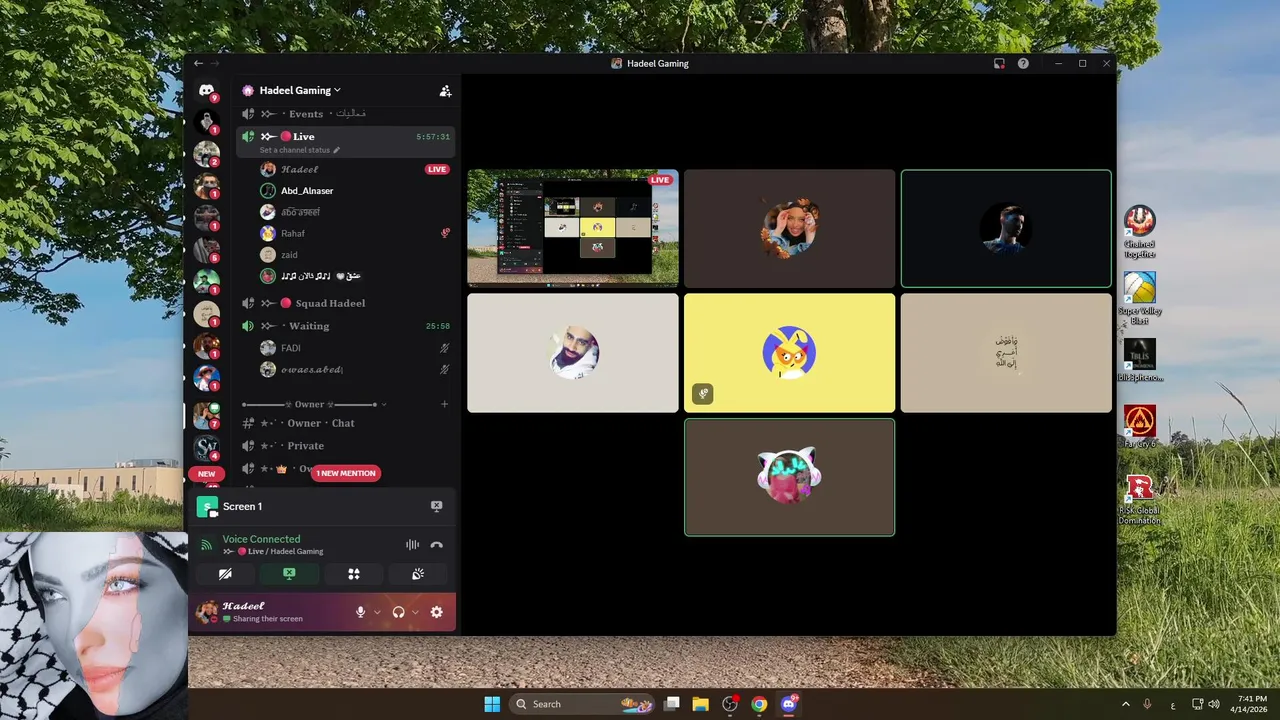Open the Owner Chat text channel
Image resolution: width=1280 pixels, height=720 pixels.
(346, 423)
